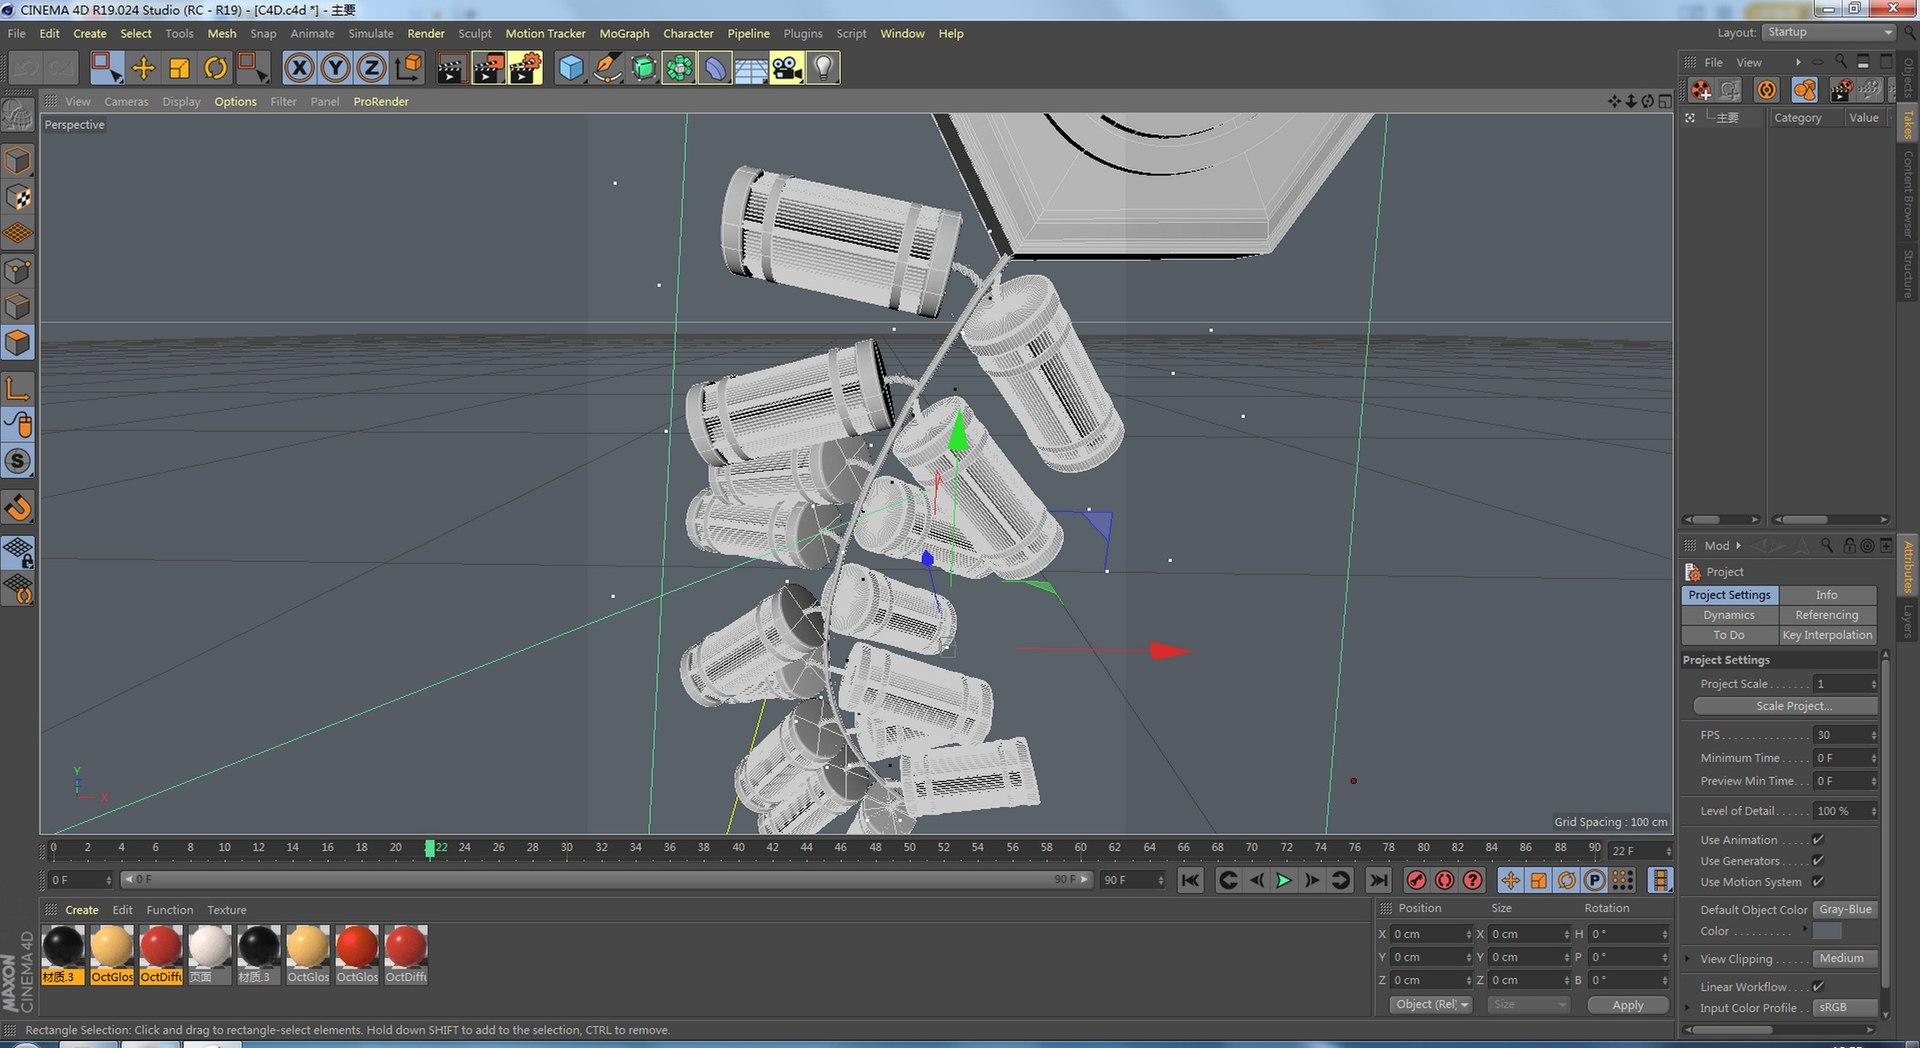Add a Light object
1920x1048 pixels.
pyautogui.click(x=822, y=68)
